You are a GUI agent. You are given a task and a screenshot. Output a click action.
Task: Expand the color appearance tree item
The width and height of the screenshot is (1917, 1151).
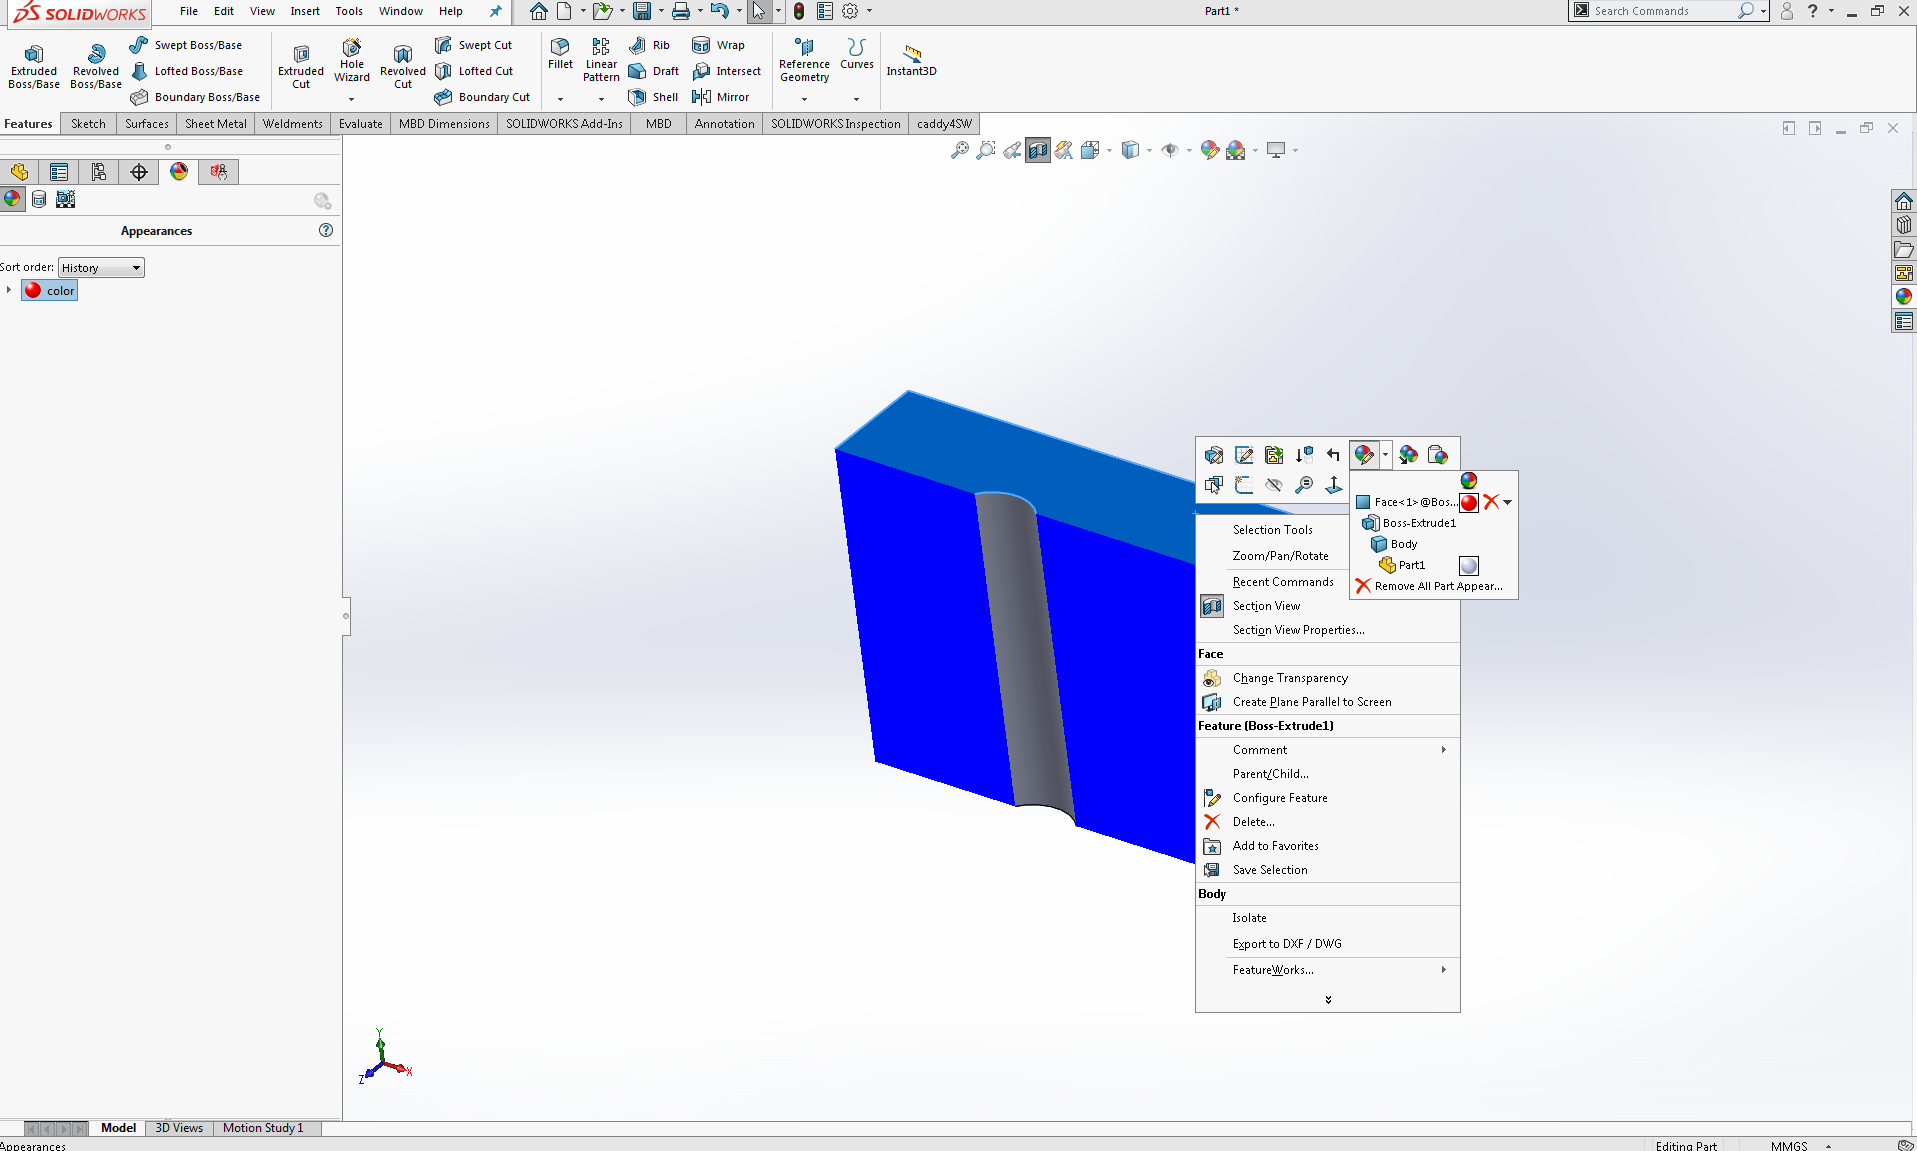tap(9, 290)
